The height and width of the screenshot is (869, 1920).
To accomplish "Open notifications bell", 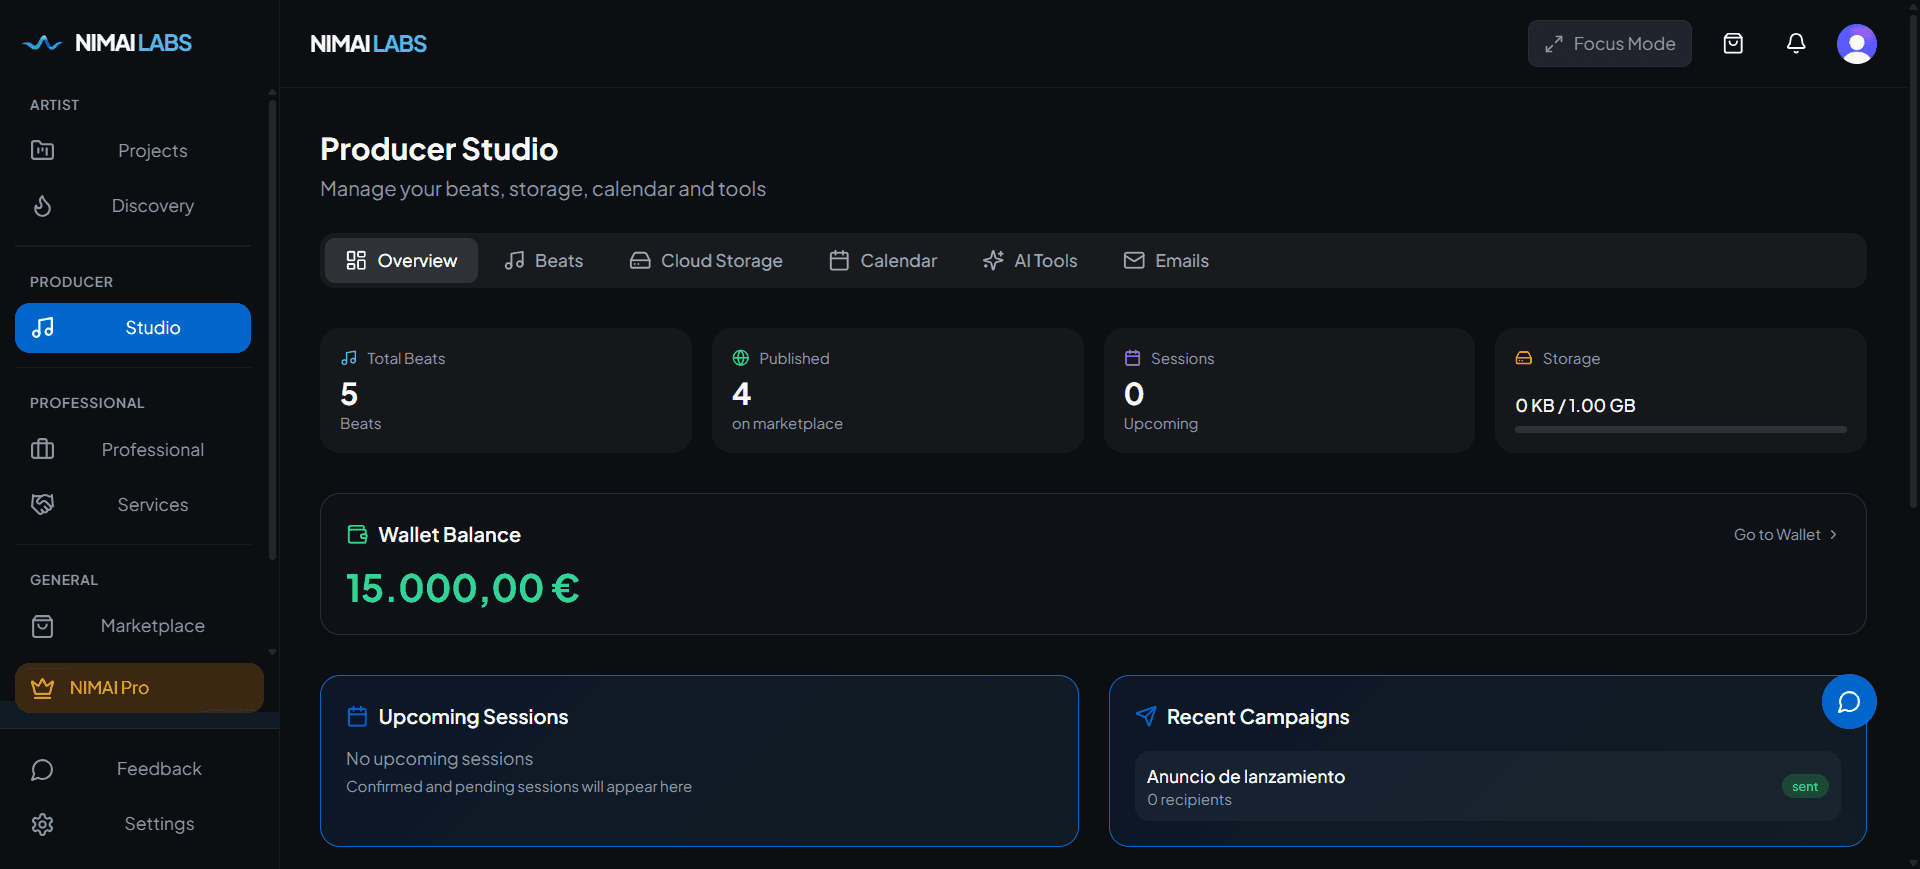I will [x=1796, y=44].
